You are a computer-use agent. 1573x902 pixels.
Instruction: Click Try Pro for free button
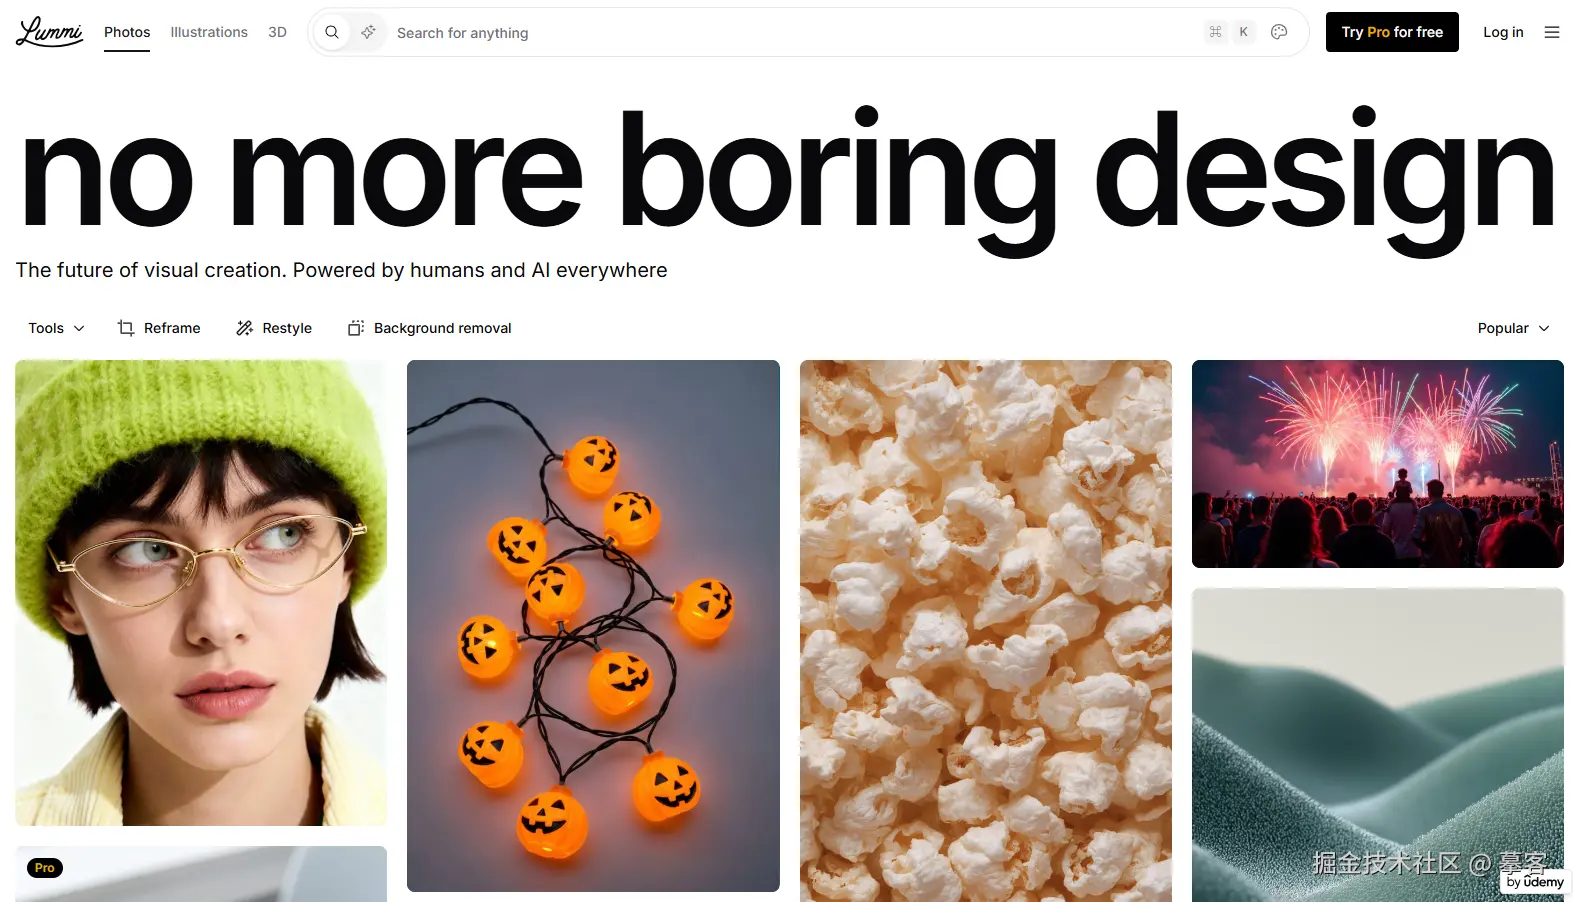coord(1392,32)
